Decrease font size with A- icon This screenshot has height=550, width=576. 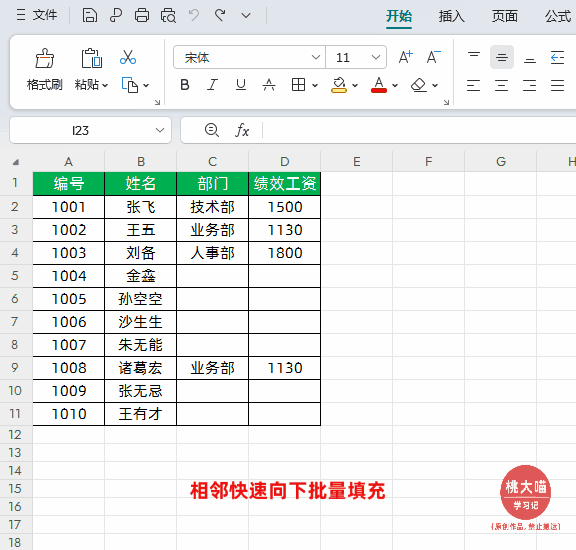(x=433, y=57)
